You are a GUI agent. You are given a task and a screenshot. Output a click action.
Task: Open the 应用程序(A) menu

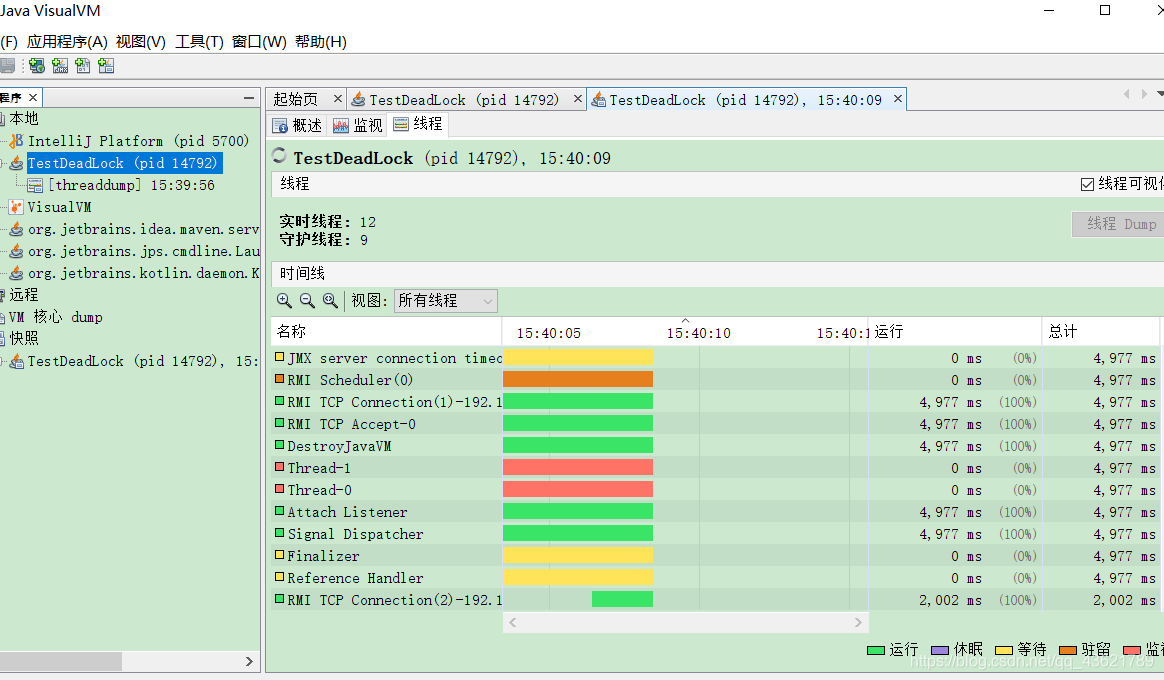pos(67,42)
